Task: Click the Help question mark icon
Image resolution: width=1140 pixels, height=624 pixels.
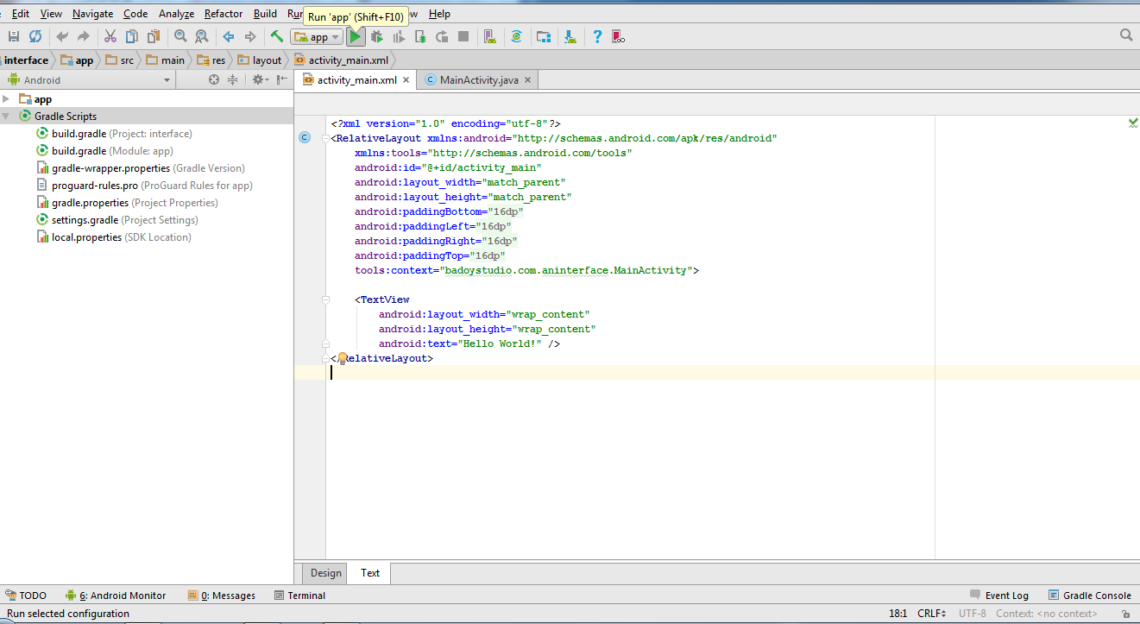Action: (x=597, y=37)
